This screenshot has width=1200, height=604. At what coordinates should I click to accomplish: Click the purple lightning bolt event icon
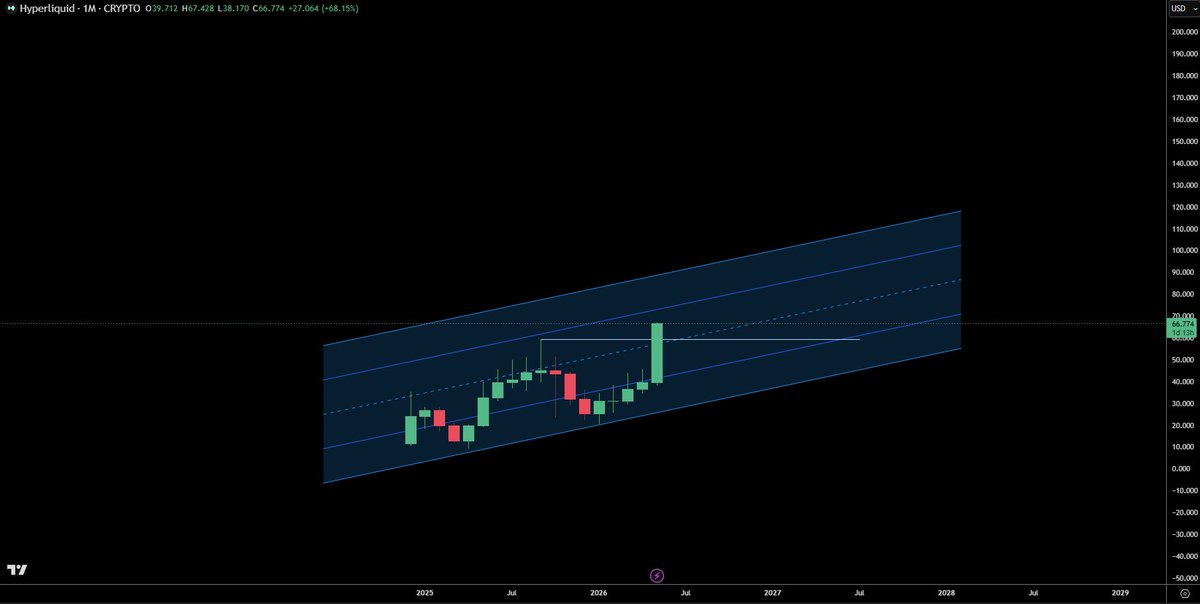click(657, 575)
